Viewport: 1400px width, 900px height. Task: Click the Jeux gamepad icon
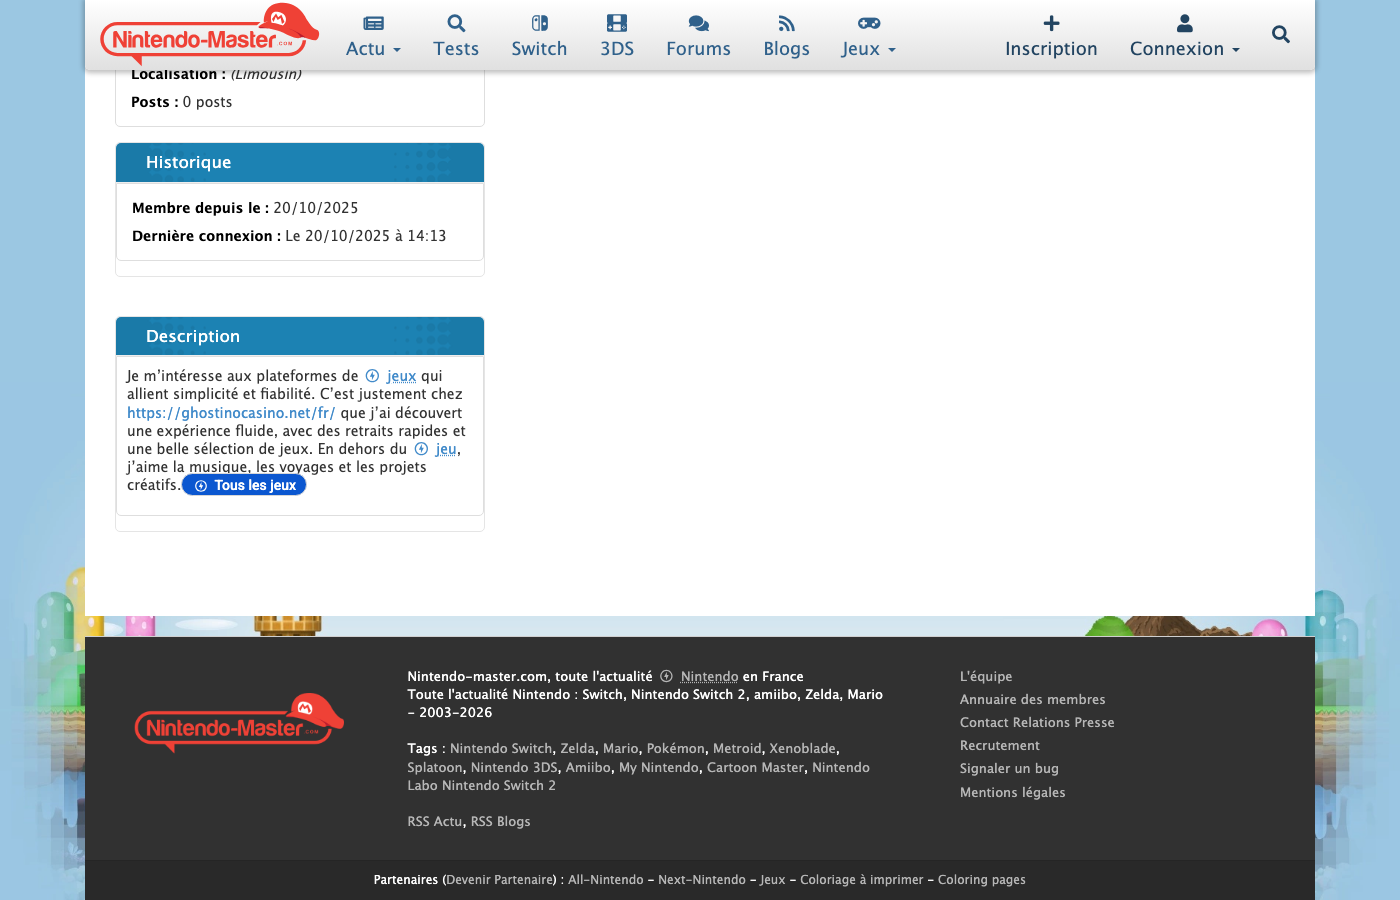(869, 23)
